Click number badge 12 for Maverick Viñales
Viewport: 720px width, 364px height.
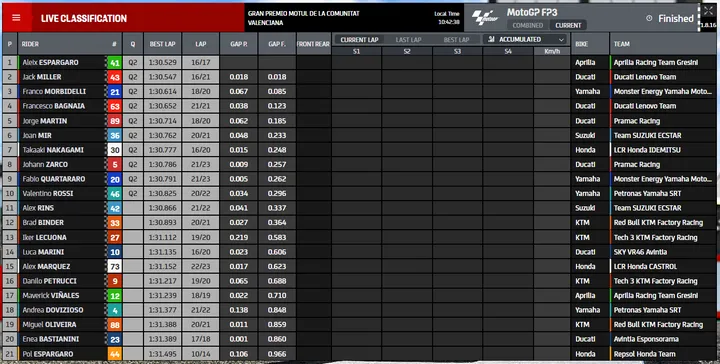(114, 296)
